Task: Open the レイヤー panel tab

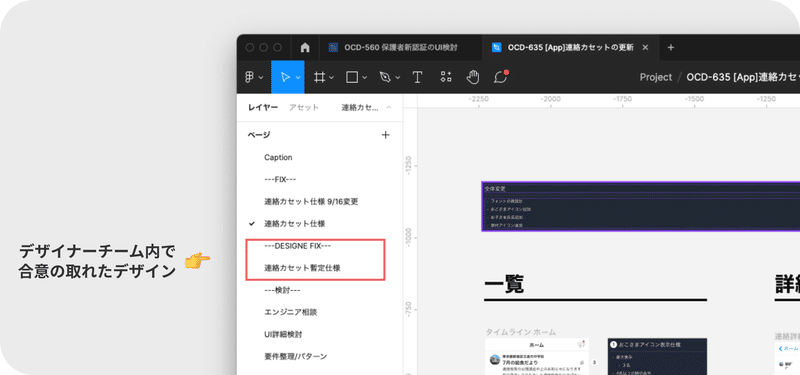Action: click(x=263, y=108)
